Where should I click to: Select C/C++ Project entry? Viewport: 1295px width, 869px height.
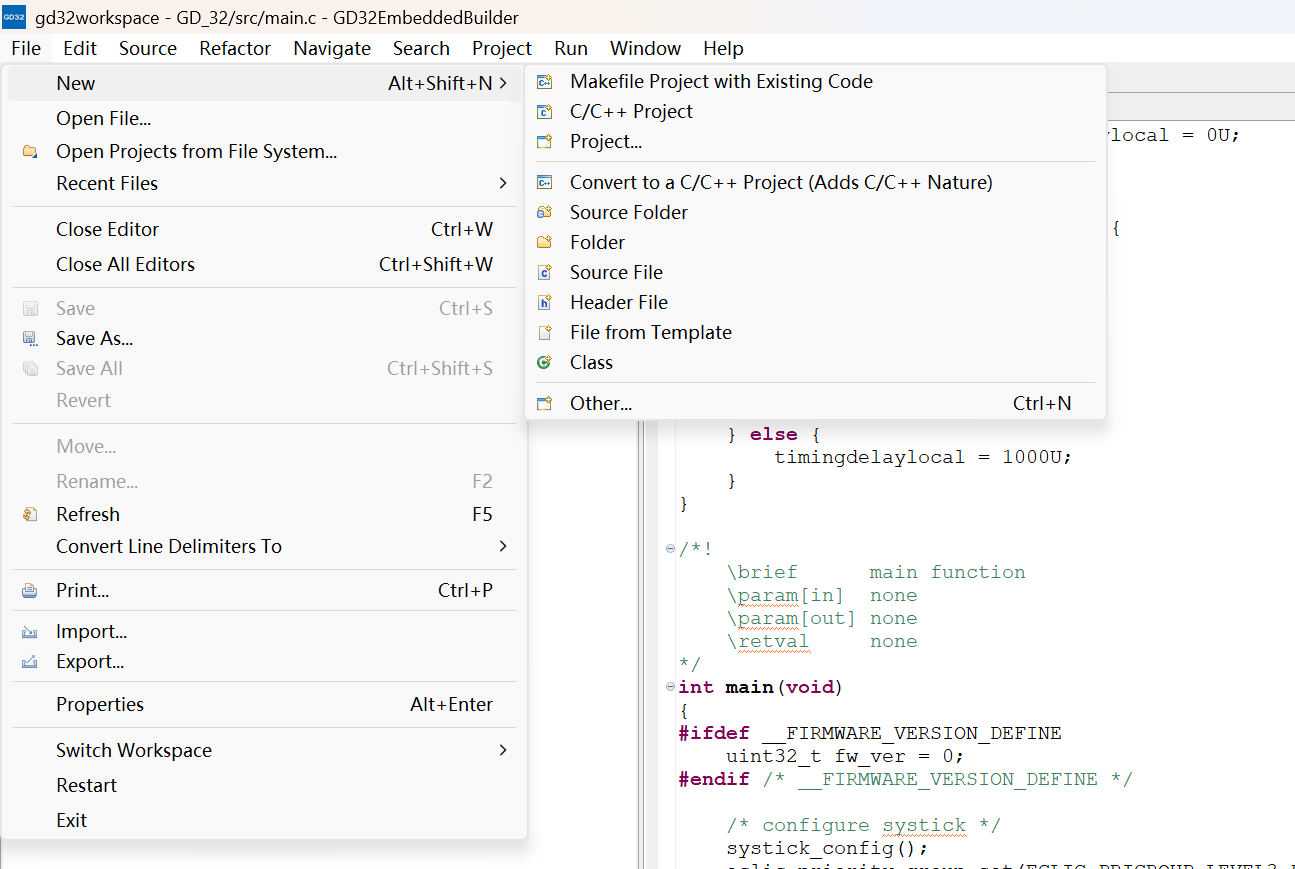tap(815, 112)
